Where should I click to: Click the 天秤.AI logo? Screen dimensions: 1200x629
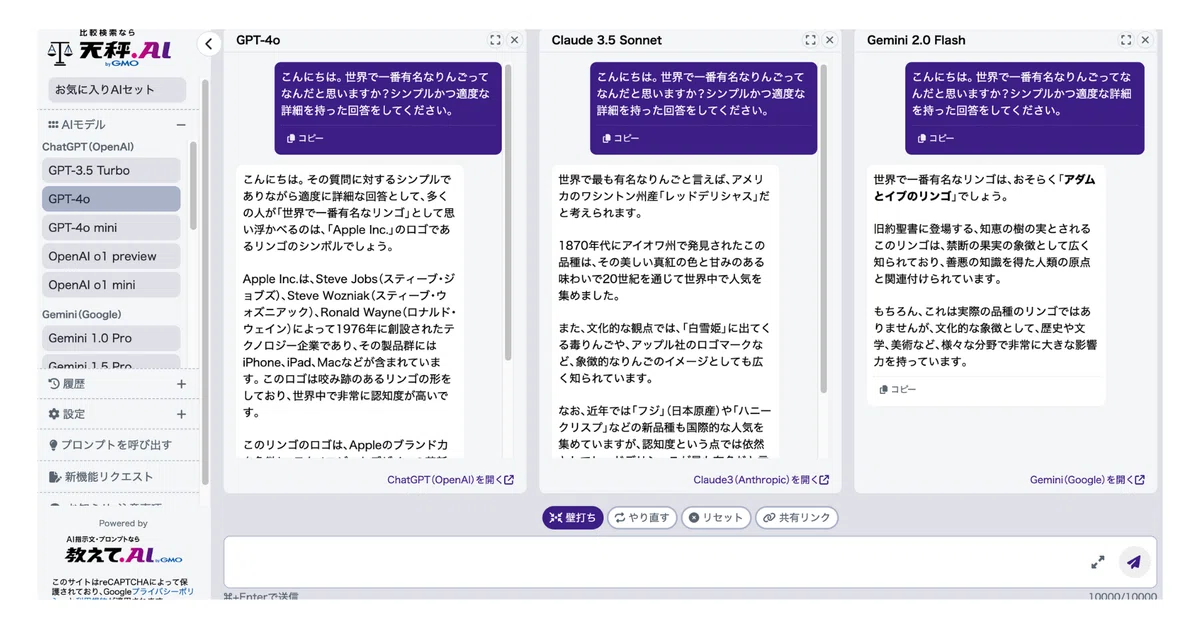(110, 48)
